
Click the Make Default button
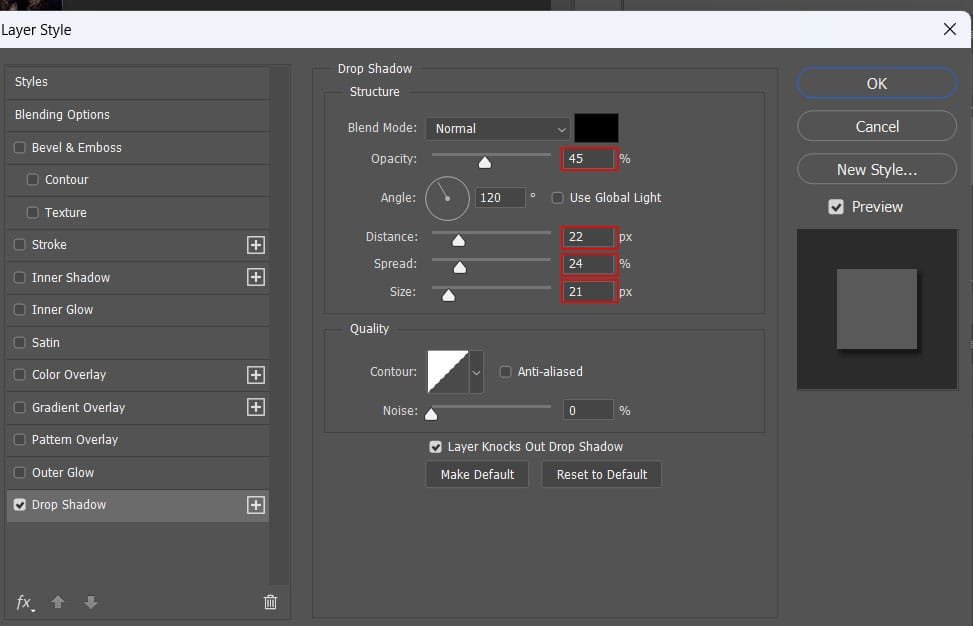pyautogui.click(x=477, y=475)
